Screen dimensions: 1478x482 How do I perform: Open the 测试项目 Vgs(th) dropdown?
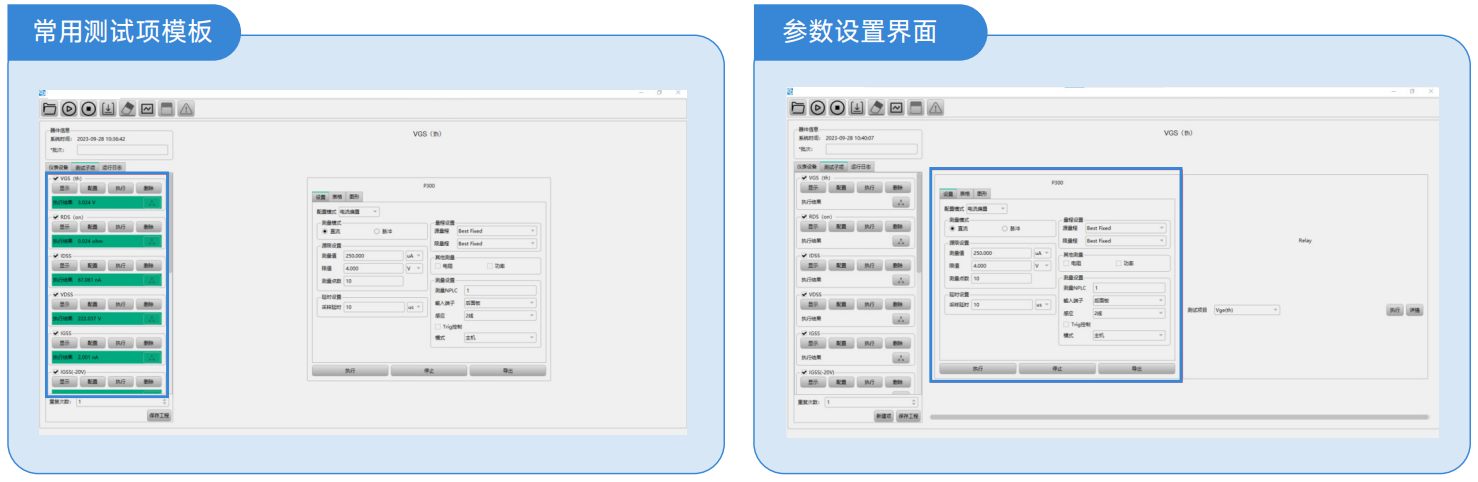[1246, 310]
